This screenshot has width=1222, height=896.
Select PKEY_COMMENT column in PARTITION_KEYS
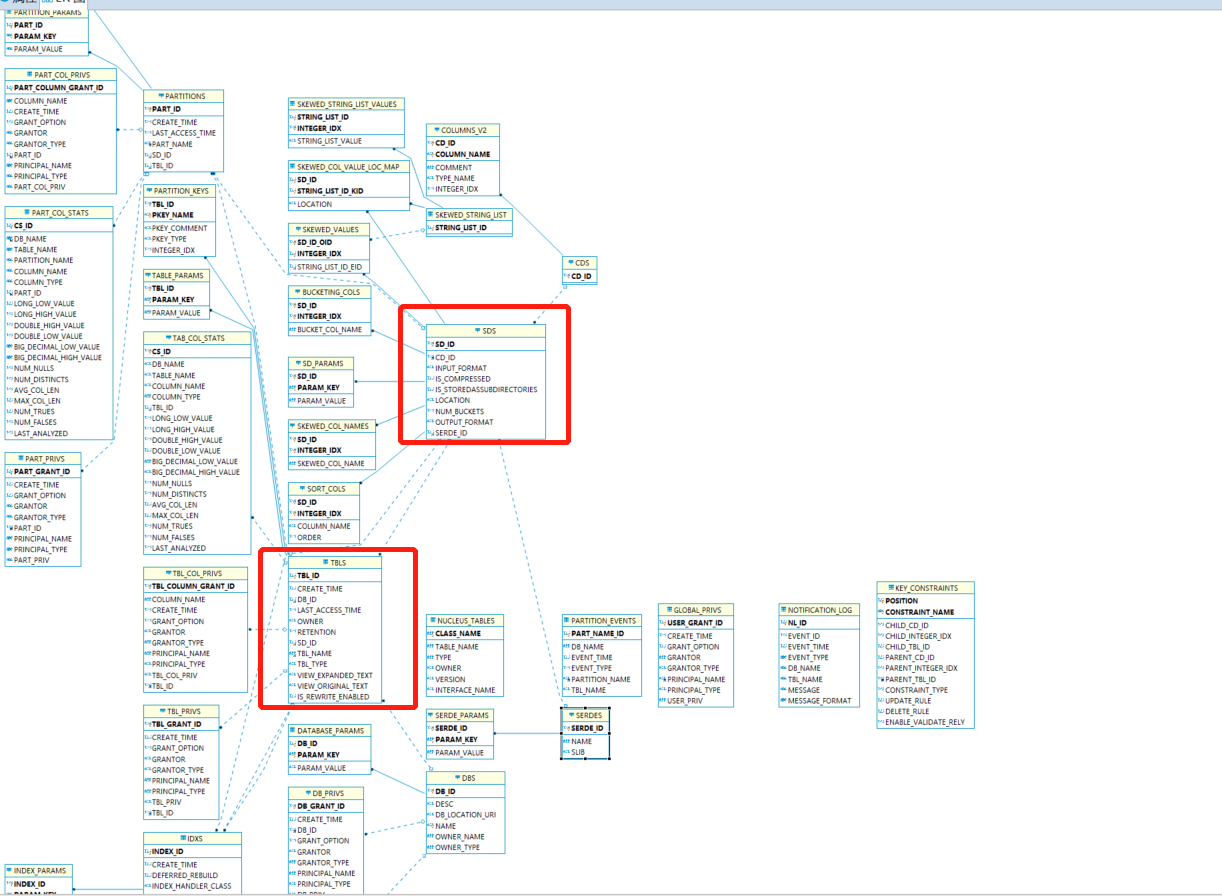click(x=180, y=228)
